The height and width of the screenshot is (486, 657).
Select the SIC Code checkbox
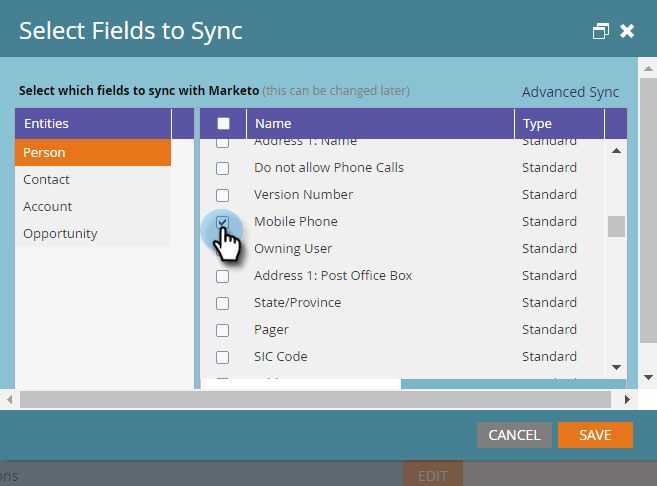click(x=223, y=357)
